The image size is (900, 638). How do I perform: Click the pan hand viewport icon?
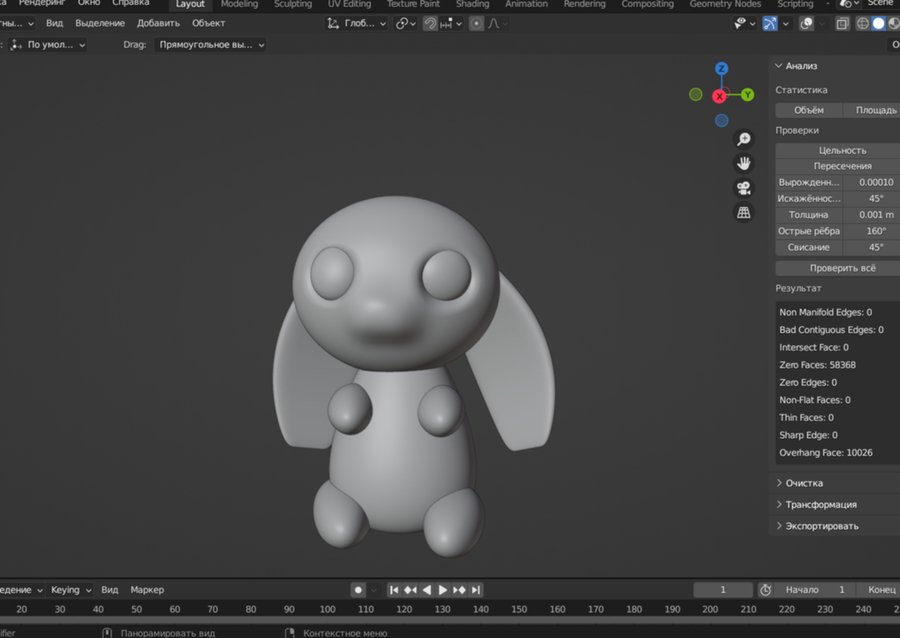[743, 163]
